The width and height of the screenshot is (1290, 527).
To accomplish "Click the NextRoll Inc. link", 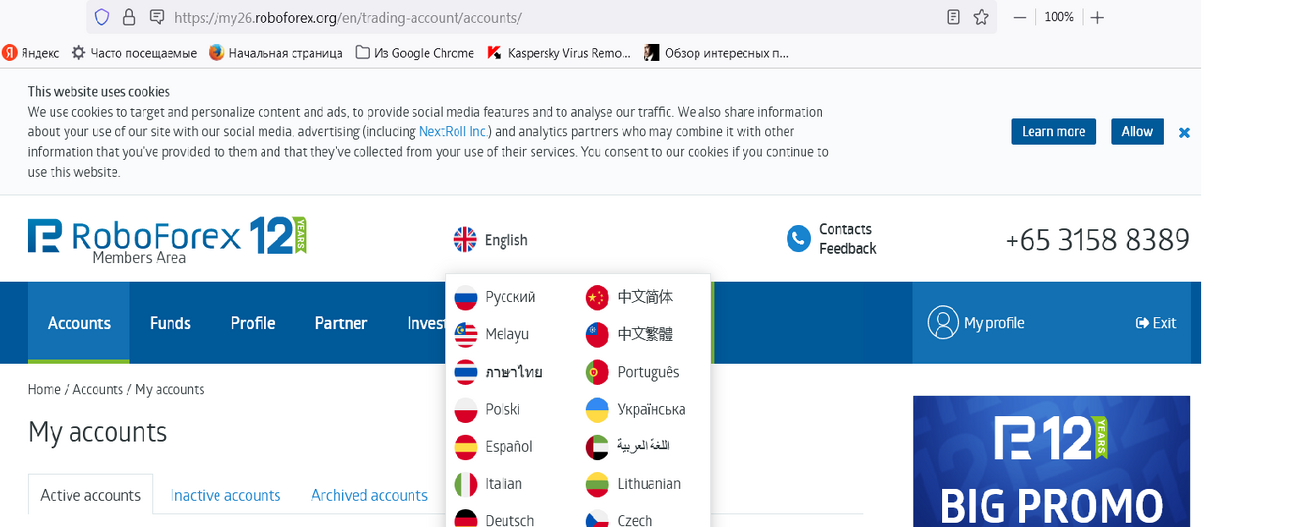I will [x=453, y=132].
